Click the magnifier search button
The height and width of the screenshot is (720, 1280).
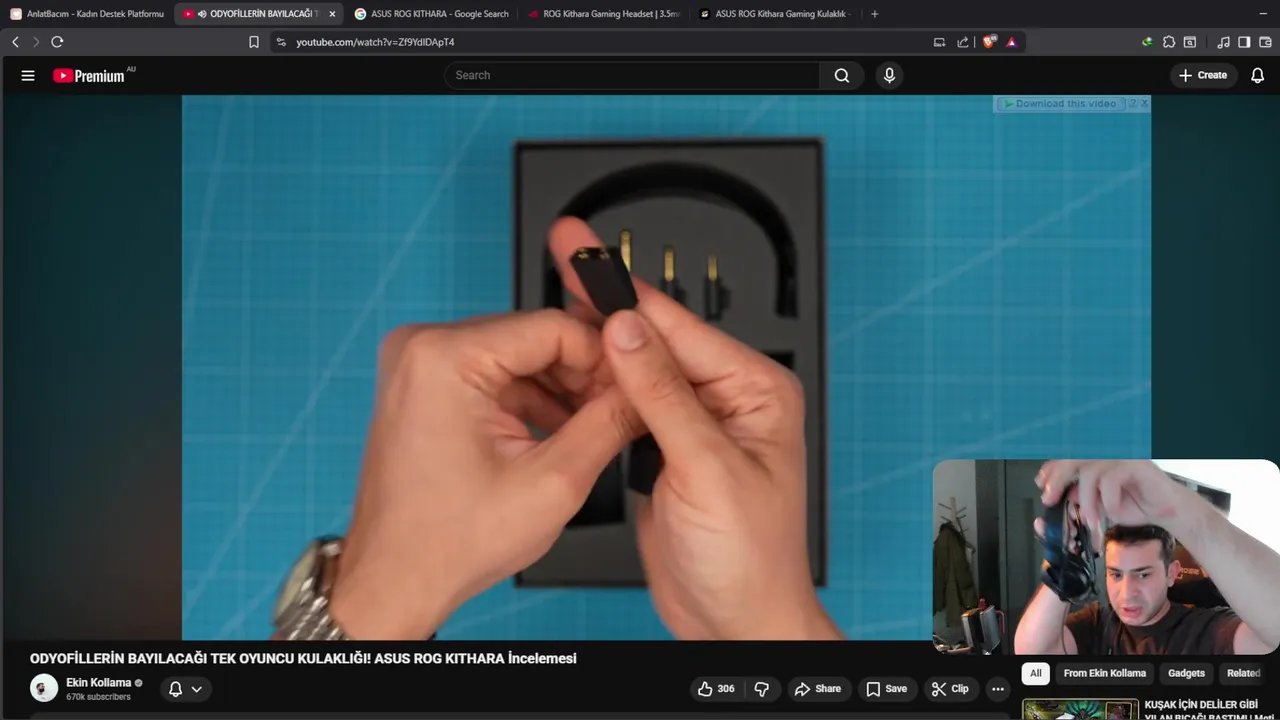[842, 76]
